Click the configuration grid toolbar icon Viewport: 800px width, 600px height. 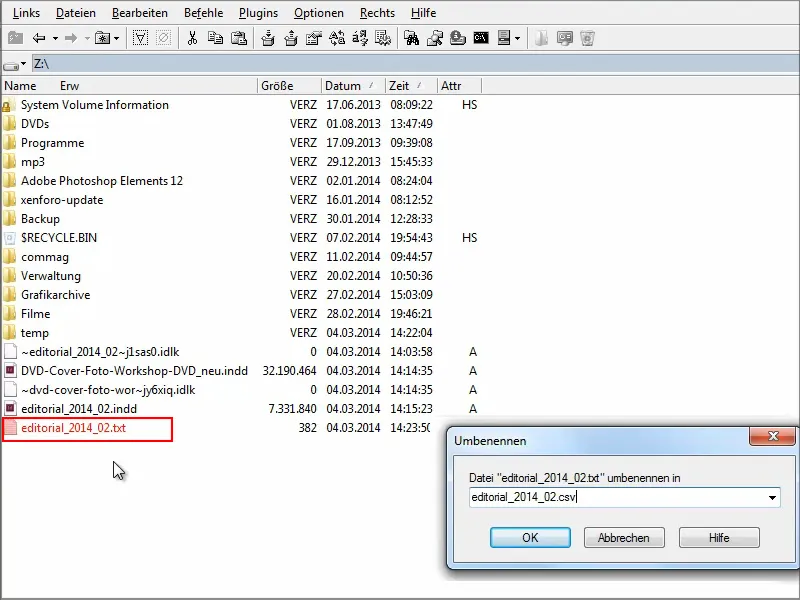383,38
